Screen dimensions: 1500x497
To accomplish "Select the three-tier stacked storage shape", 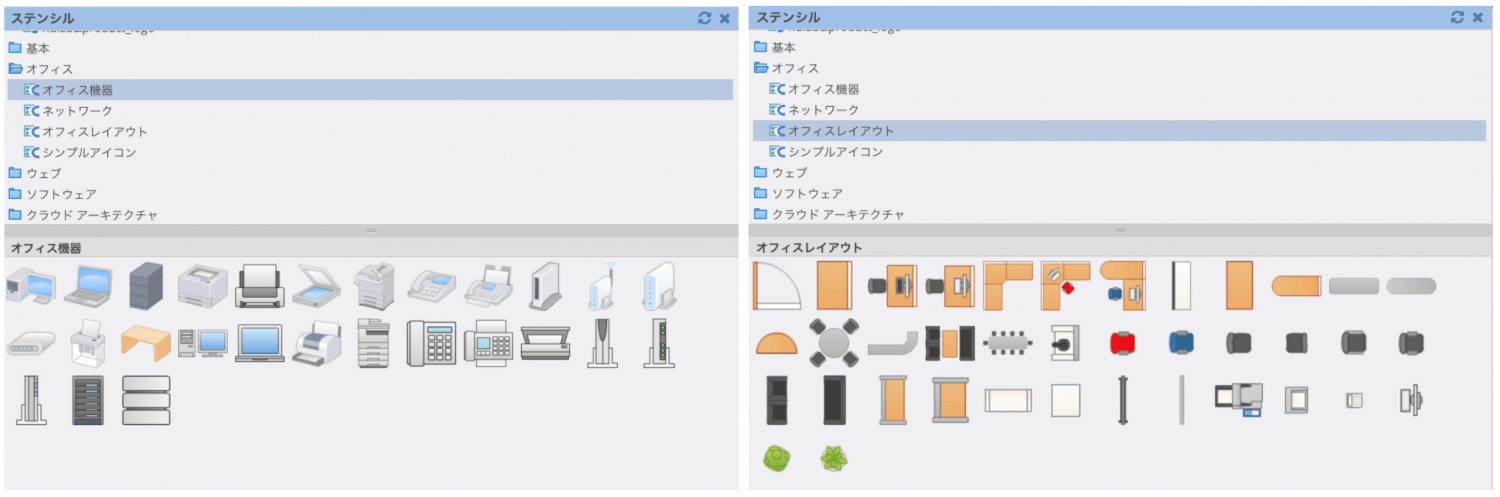I will 145,400.
